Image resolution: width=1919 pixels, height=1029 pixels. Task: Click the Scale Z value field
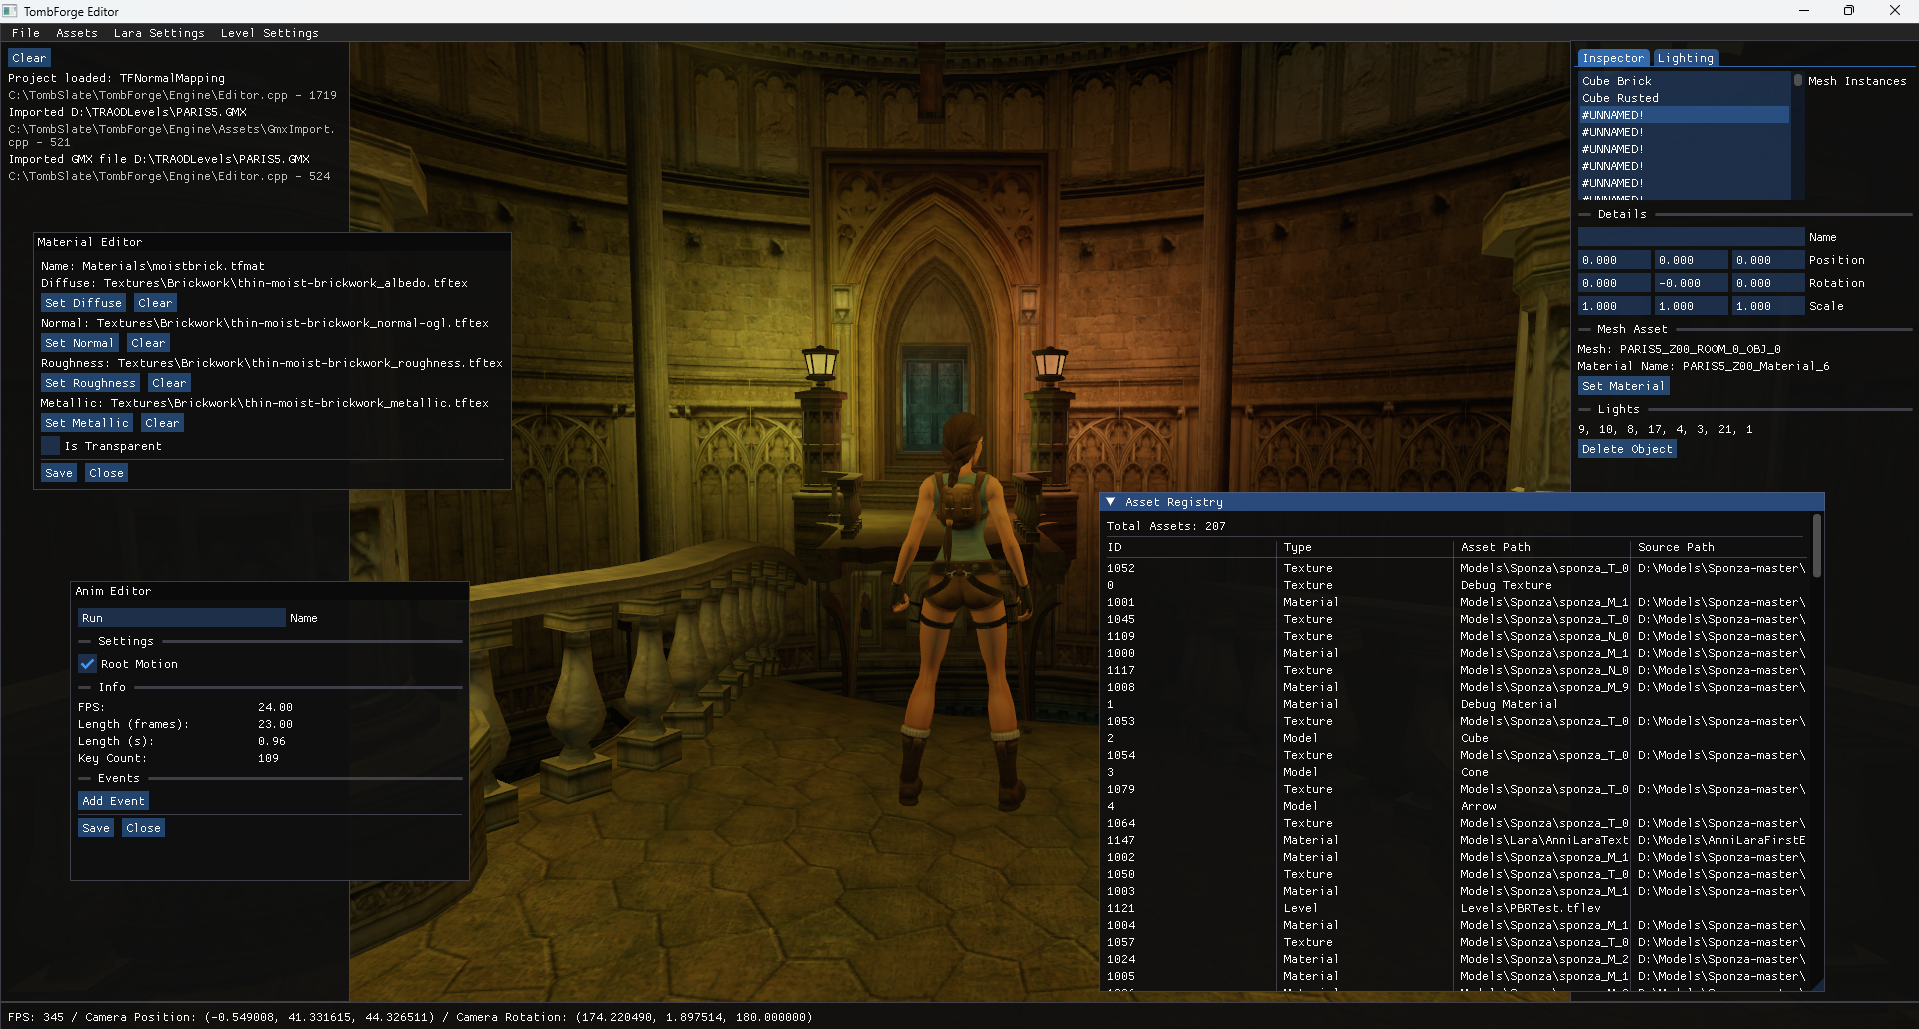pyautogui.click(x=1766, y=306)
